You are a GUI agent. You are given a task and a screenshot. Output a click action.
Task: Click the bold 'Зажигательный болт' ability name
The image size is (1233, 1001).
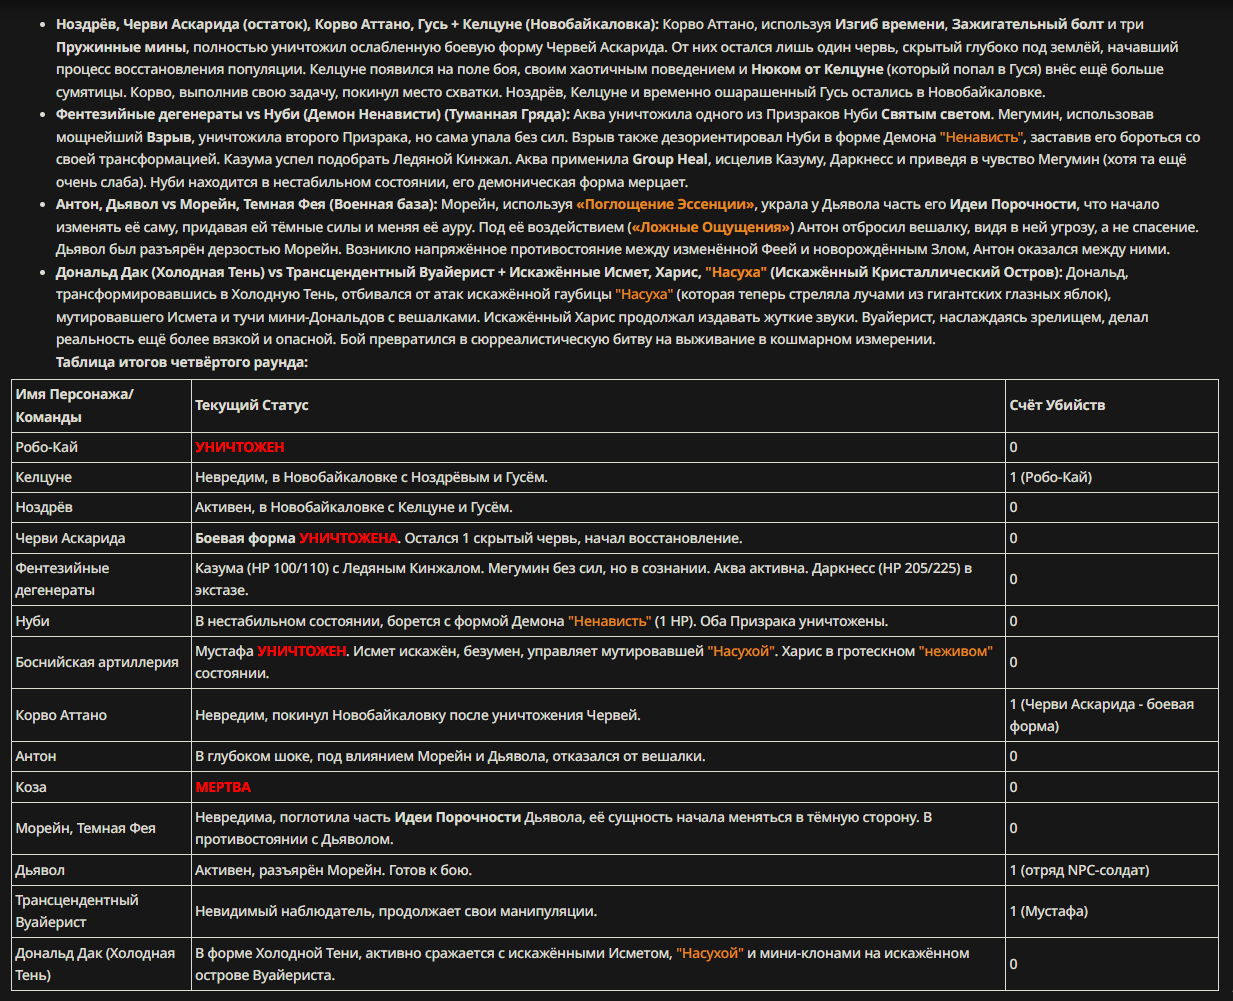point(1028,24)
